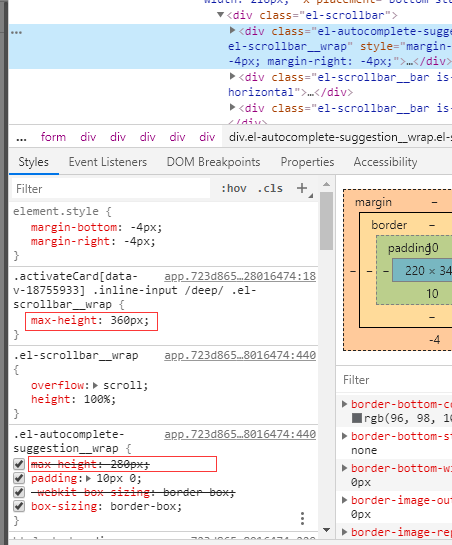452x545 pixels.
Task: Click the styles scrollbar down arrow
Action: [326, 530]
